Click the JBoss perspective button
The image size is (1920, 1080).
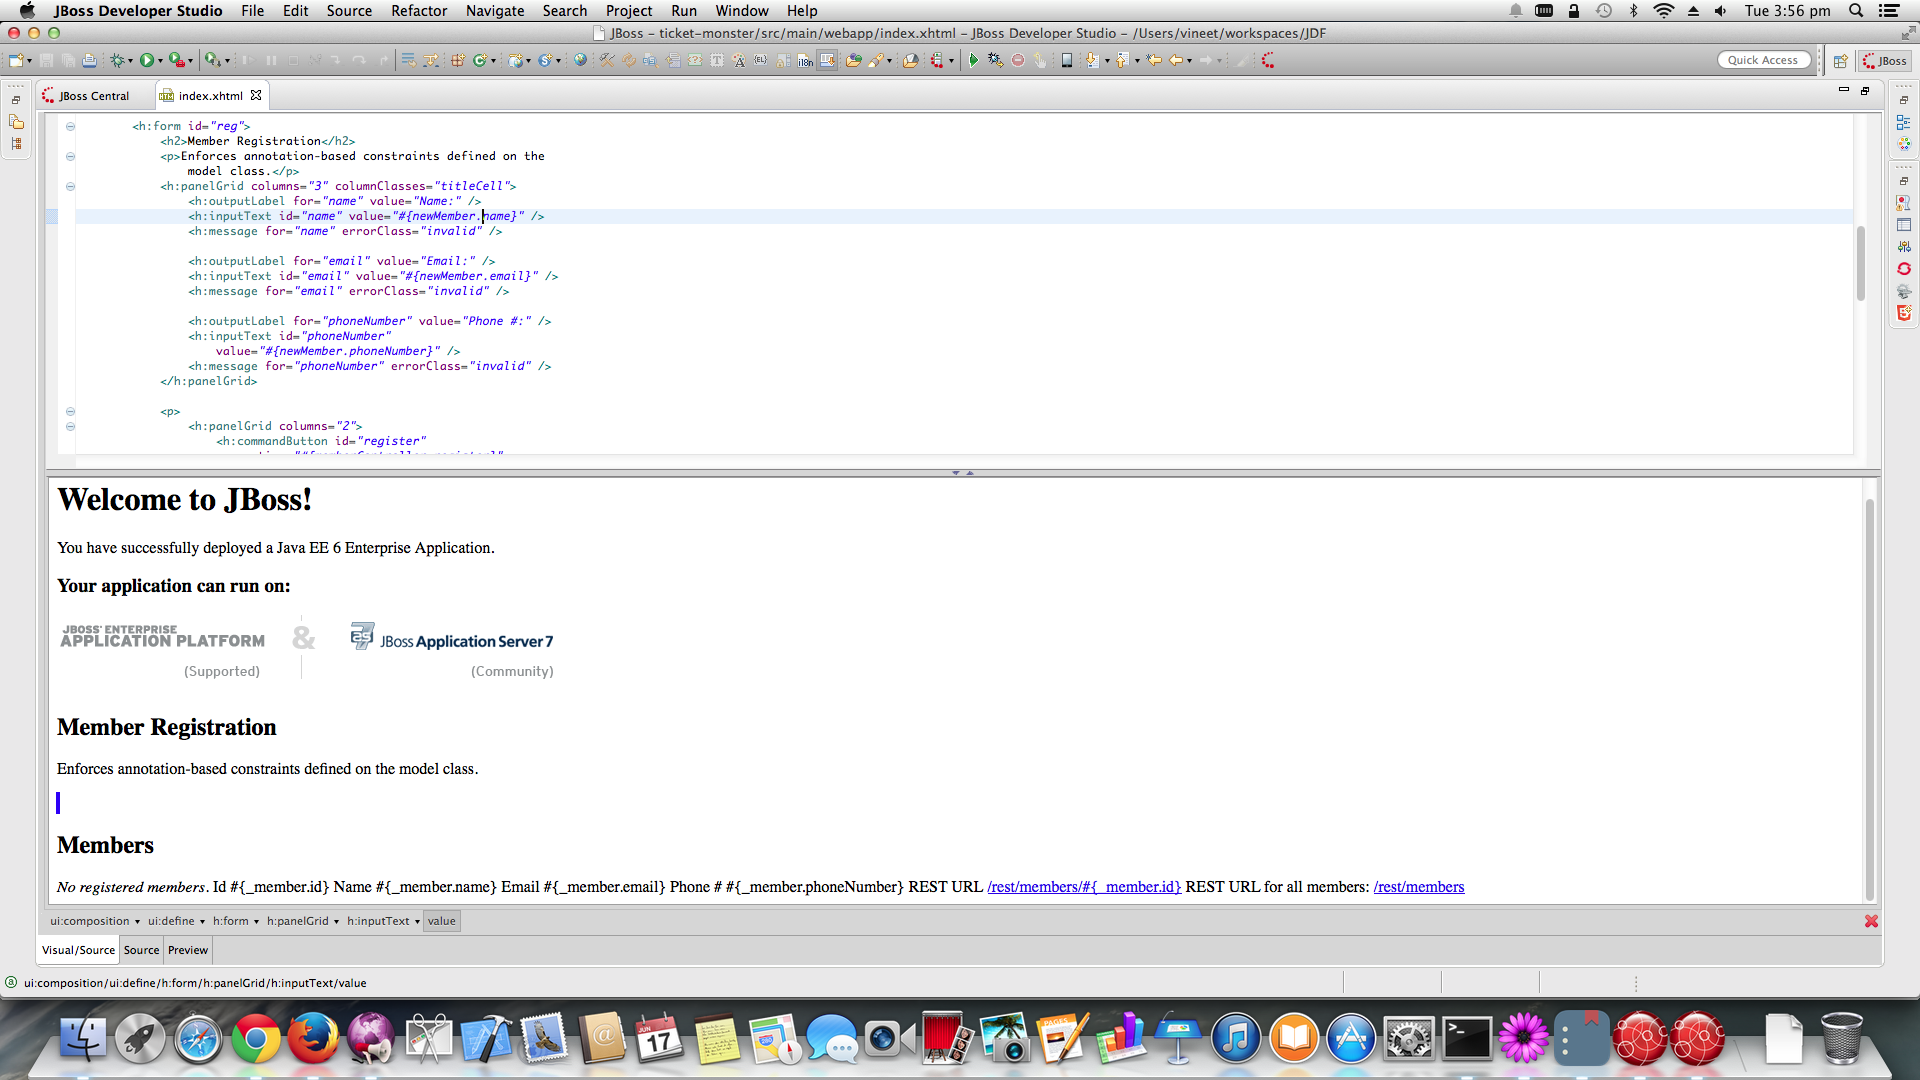(1884, 61)
